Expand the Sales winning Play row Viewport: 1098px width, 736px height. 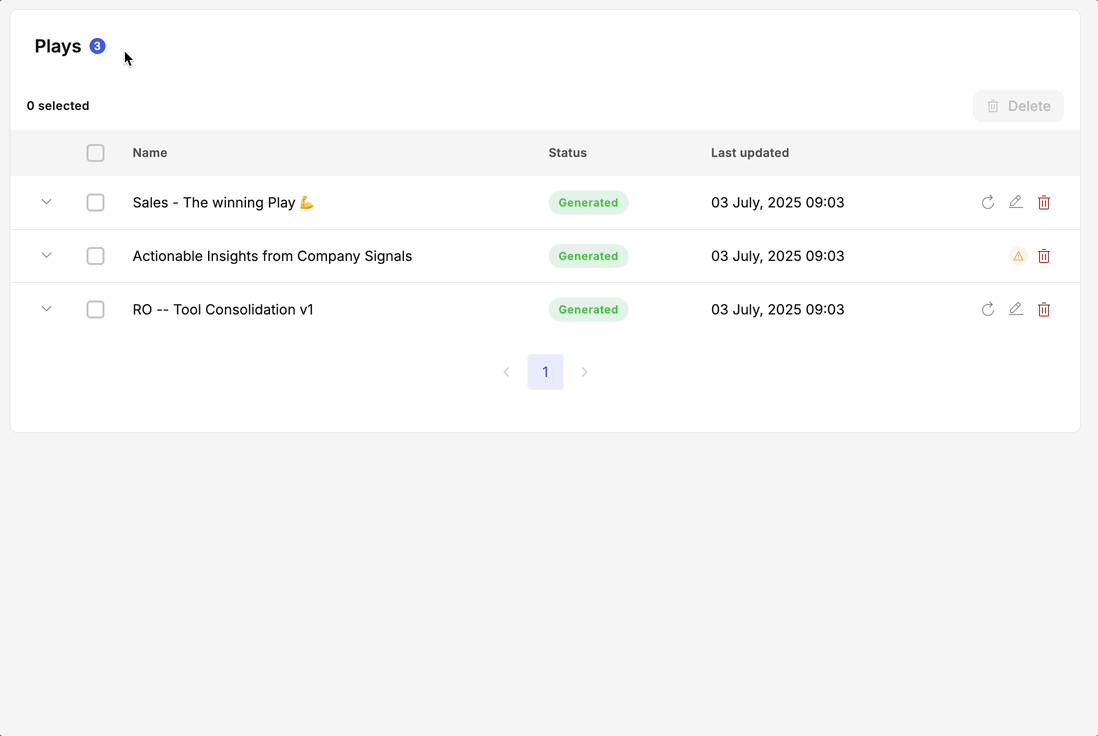point(46,202)
